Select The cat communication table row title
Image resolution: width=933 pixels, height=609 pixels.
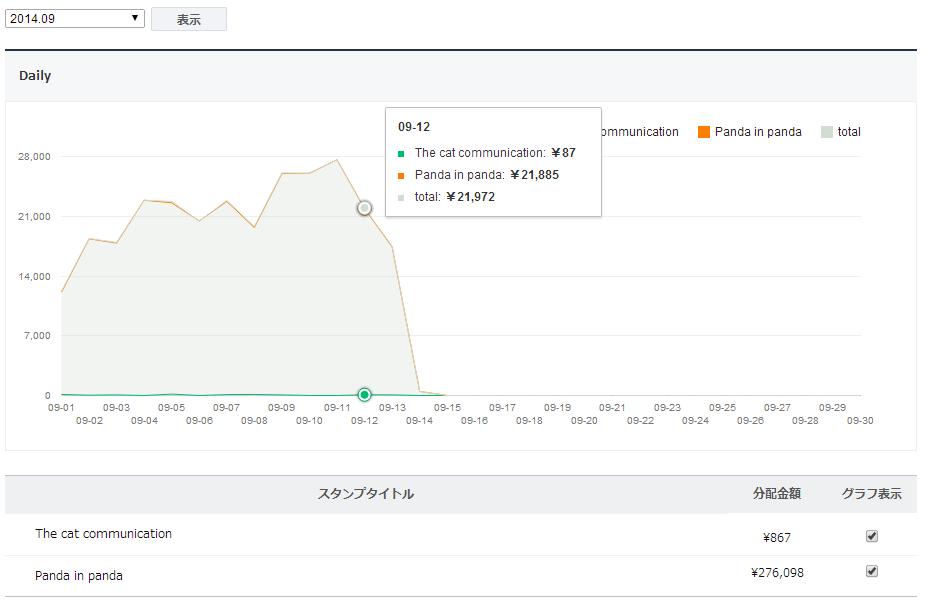click(103, 534)
